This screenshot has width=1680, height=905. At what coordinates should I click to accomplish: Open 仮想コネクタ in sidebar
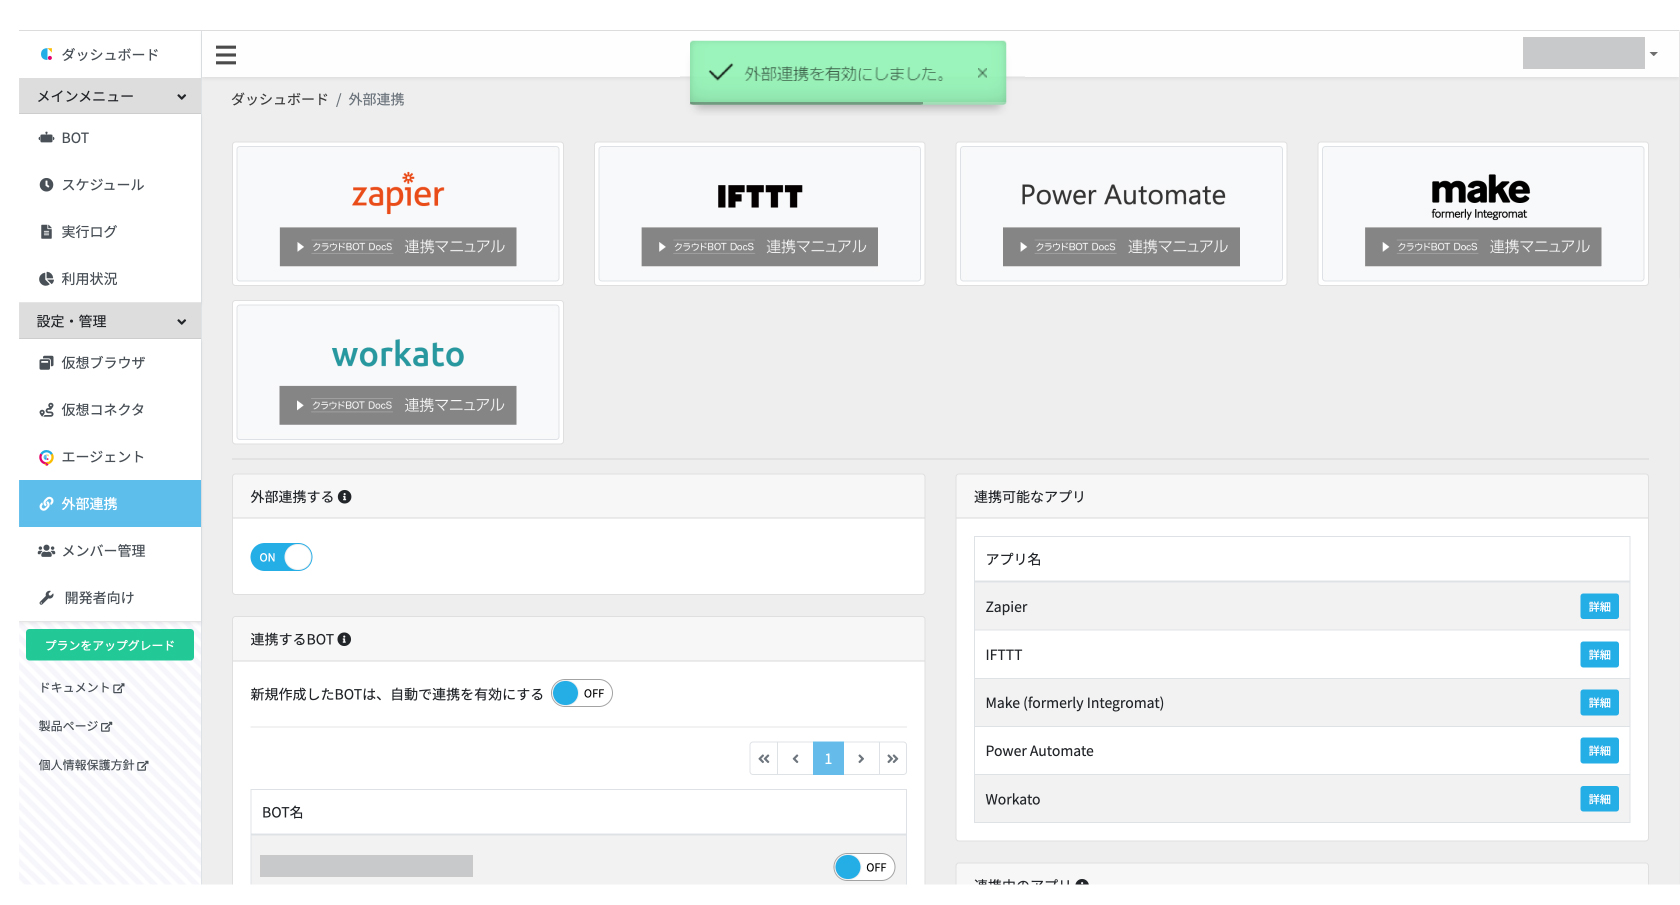coord(110,410)
